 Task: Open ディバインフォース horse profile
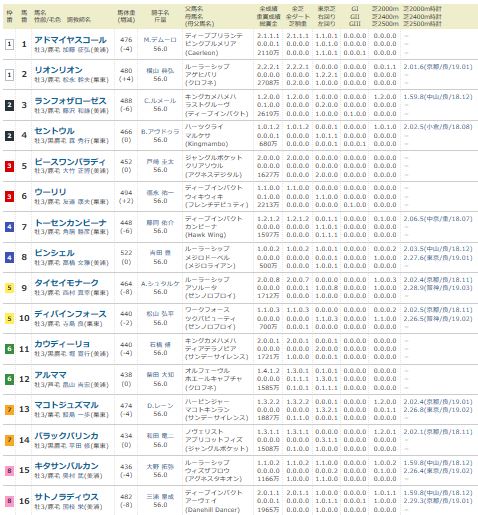tap(70, 314)
